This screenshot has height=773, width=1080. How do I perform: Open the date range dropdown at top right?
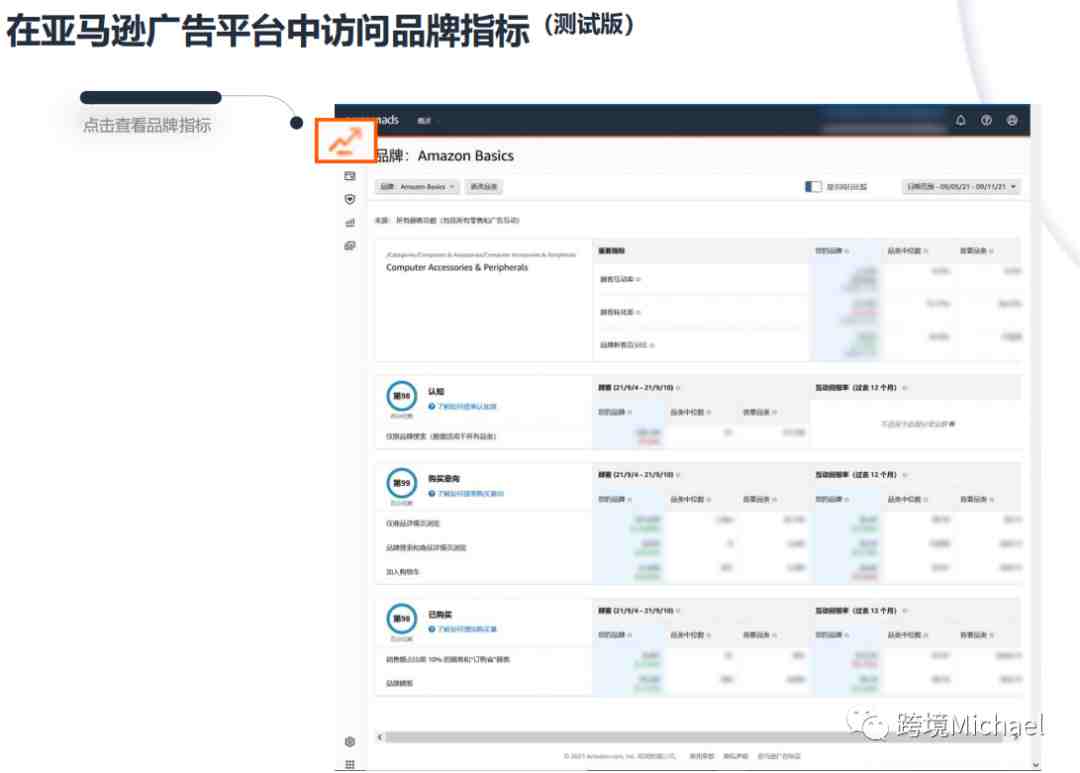pyautogui.click(x=962, y=187)
